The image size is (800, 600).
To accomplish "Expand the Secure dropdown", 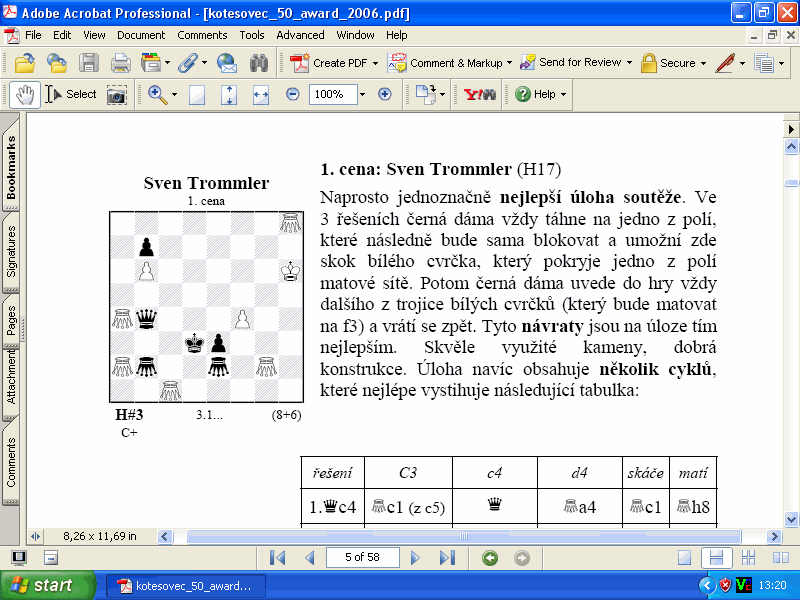I will point(703,63).
